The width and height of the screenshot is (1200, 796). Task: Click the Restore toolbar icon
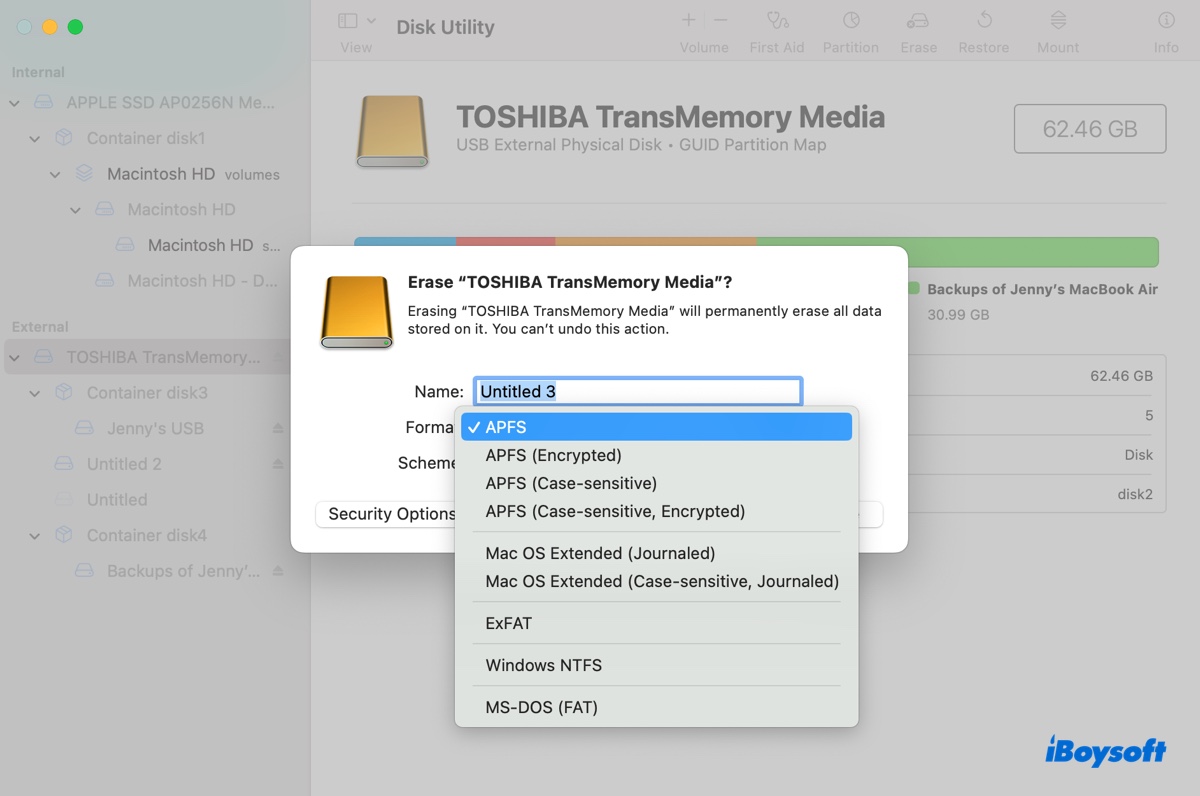point(983,21)
